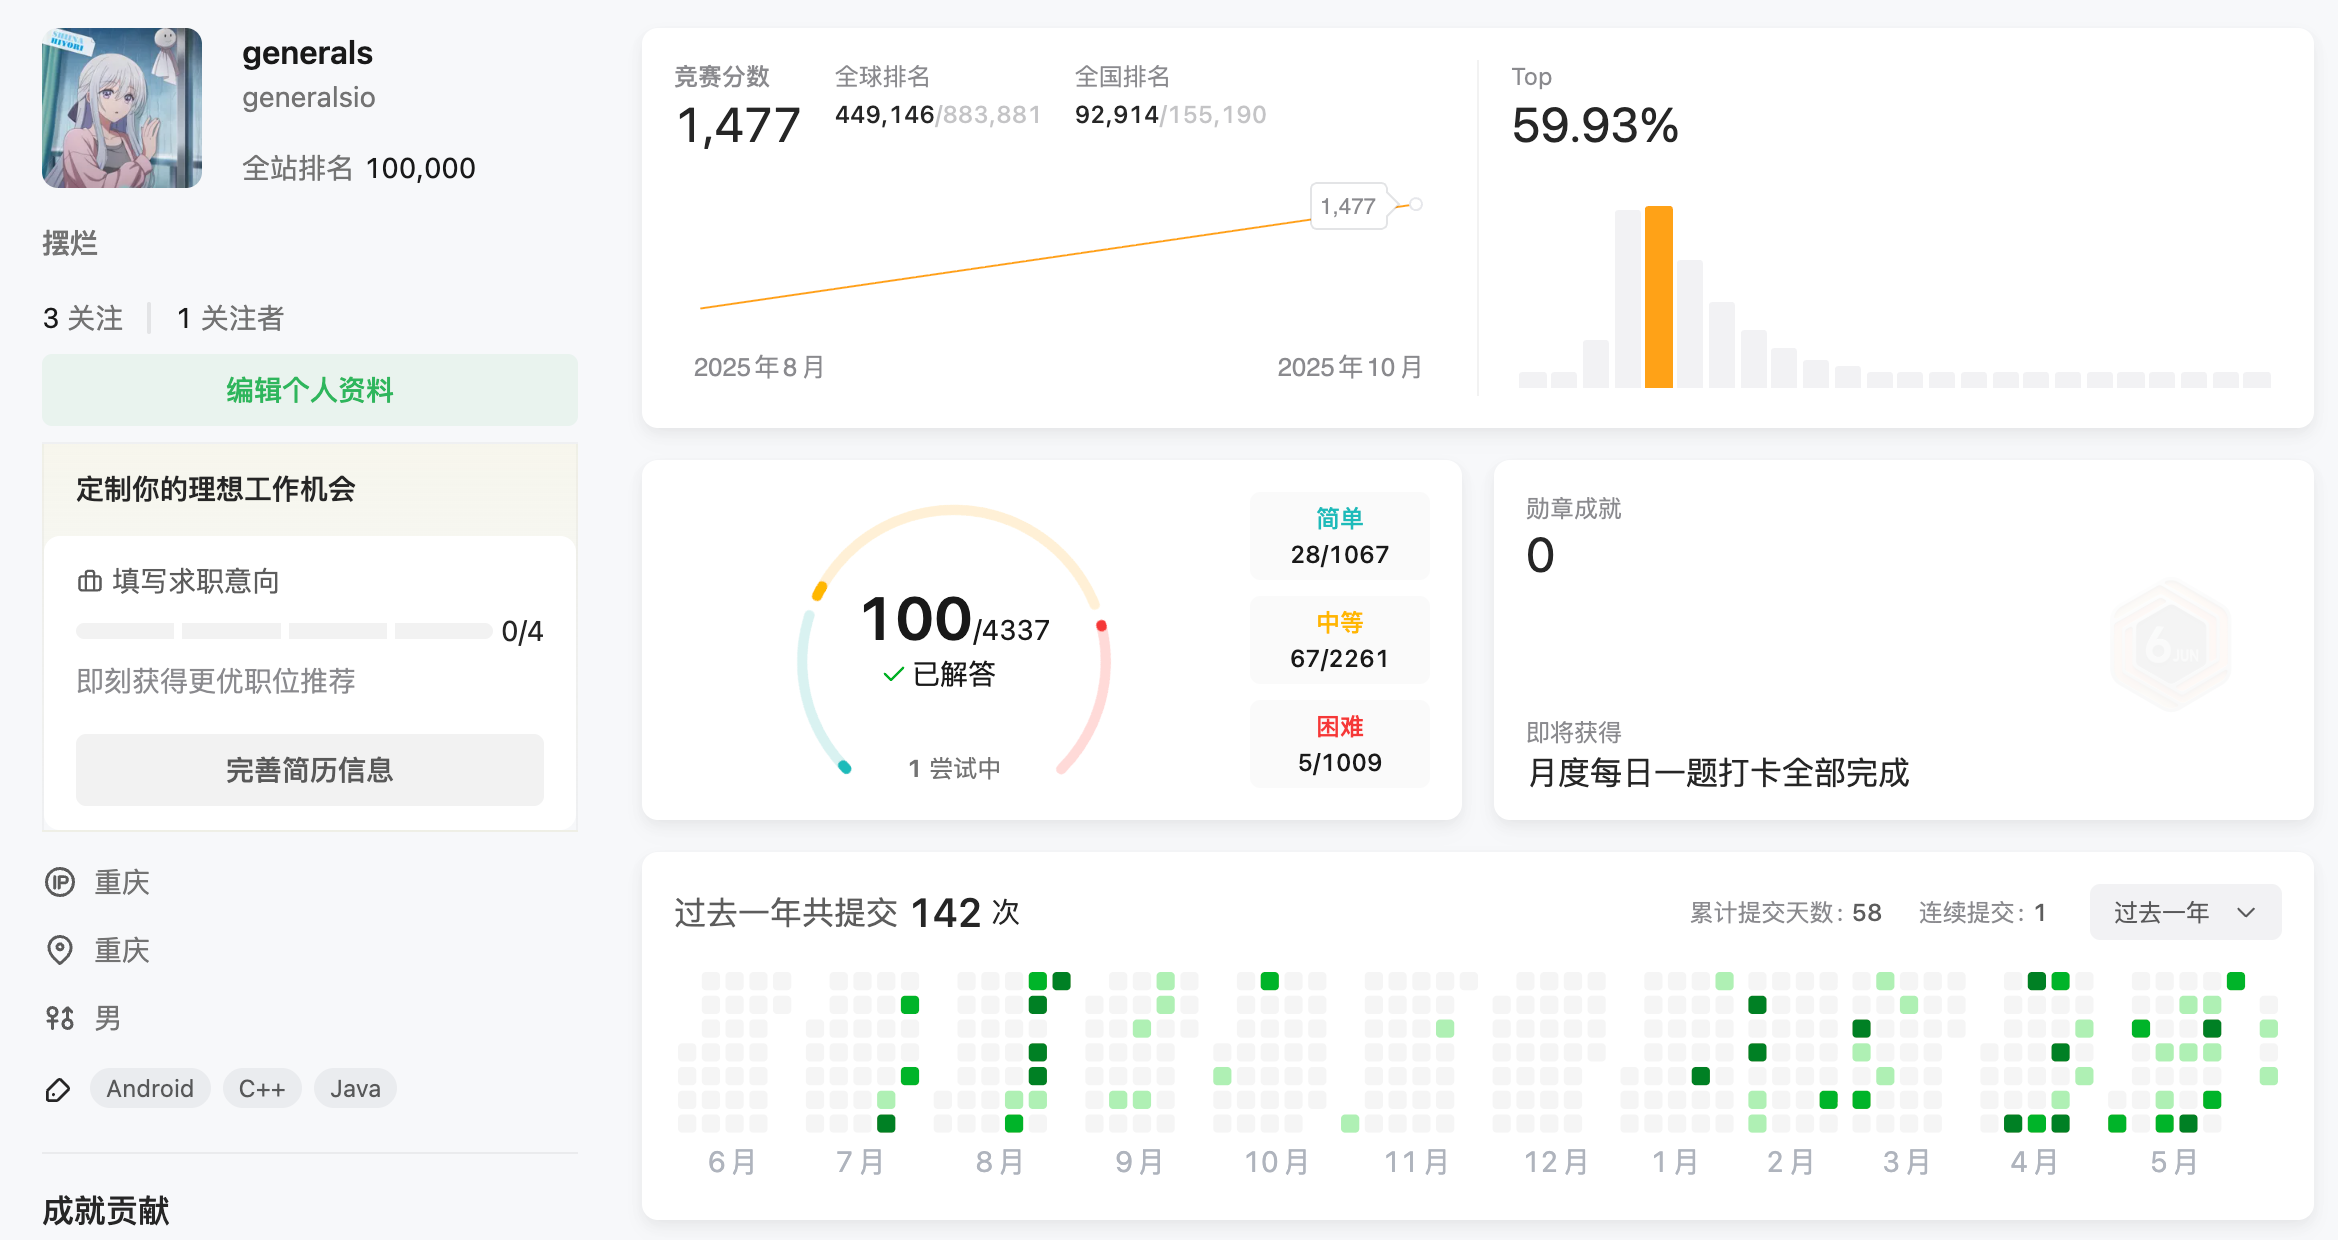Click the Java skill tag
Image resolution: width=2338 pixels, height=1240 pixels.
[355, 1088]
